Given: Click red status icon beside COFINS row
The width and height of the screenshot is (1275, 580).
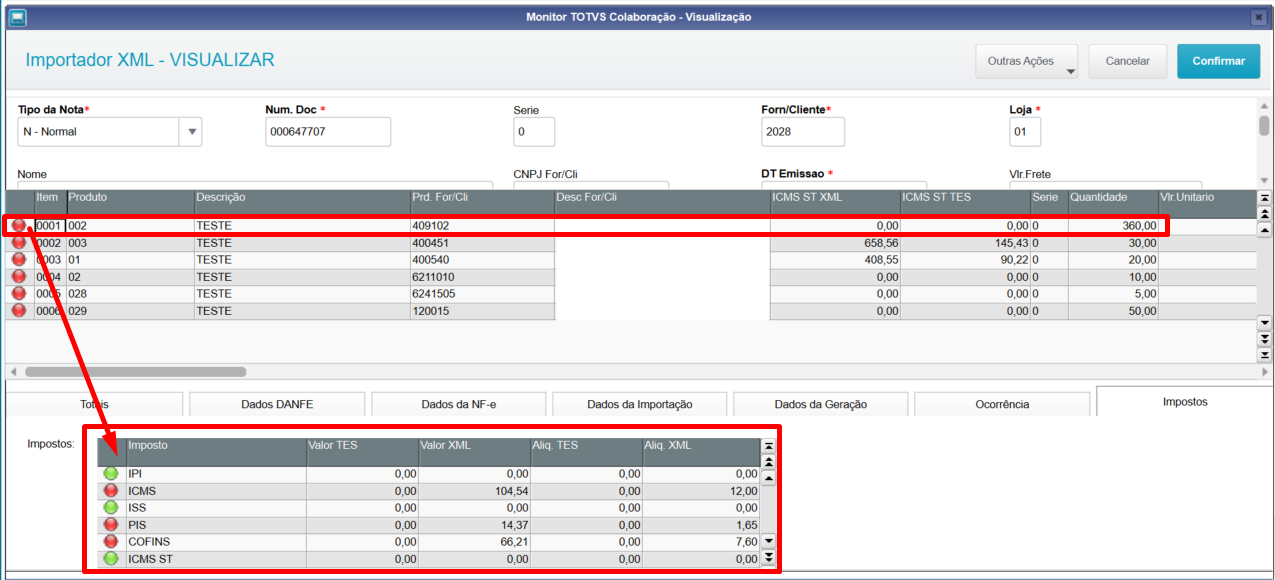Looking at the screenshot, I should point(111,542).
